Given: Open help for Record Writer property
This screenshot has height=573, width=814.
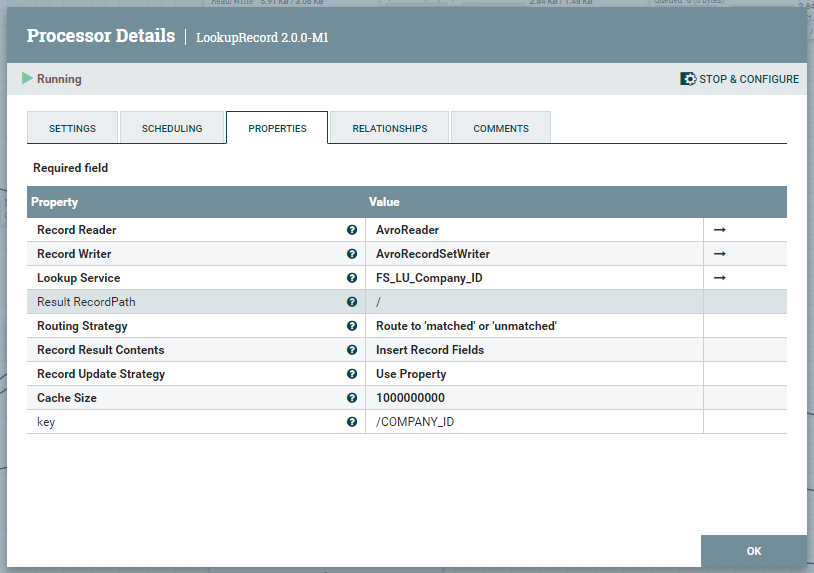Looking at the screenshot, I should tap(352, 254).
